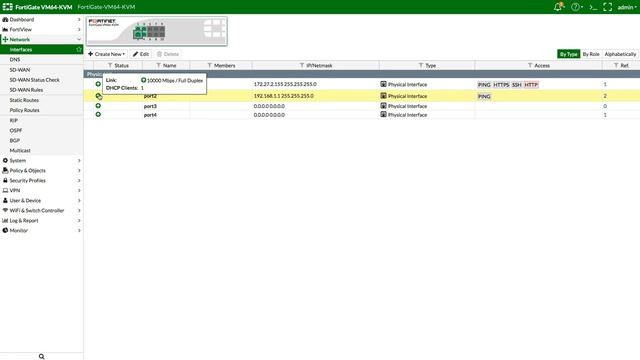Click the sidebar search magnifier icon
Screen dimensions: 640x360
click(x=42, y=356)
